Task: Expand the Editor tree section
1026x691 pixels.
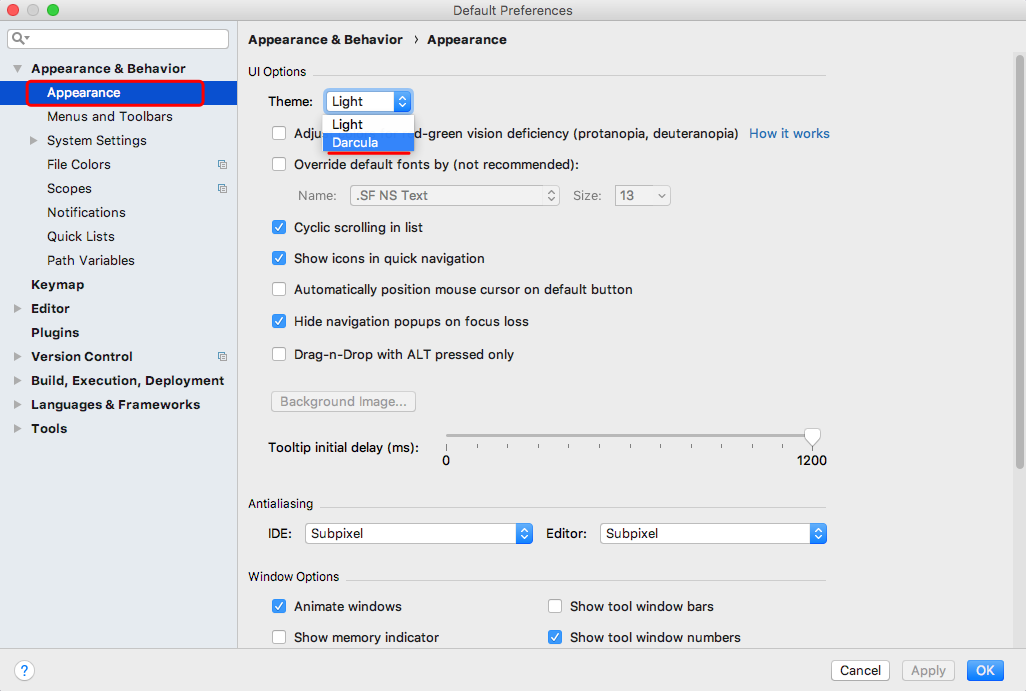Action: click(18, 309)
